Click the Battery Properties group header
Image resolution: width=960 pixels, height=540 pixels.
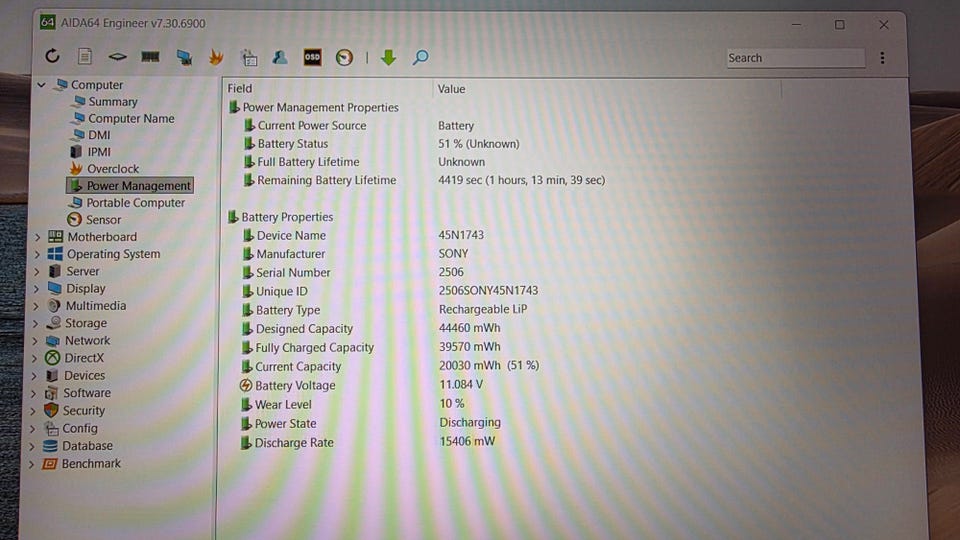tap(287, 217)
